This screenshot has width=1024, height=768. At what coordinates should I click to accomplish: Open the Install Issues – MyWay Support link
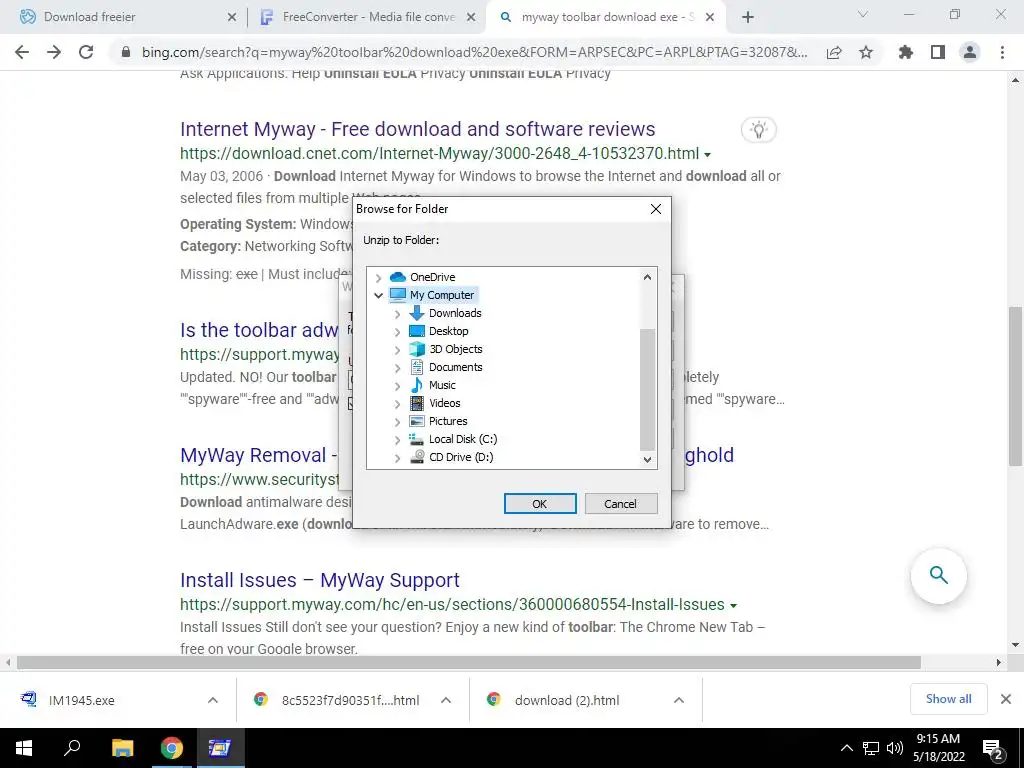point(319,580)
